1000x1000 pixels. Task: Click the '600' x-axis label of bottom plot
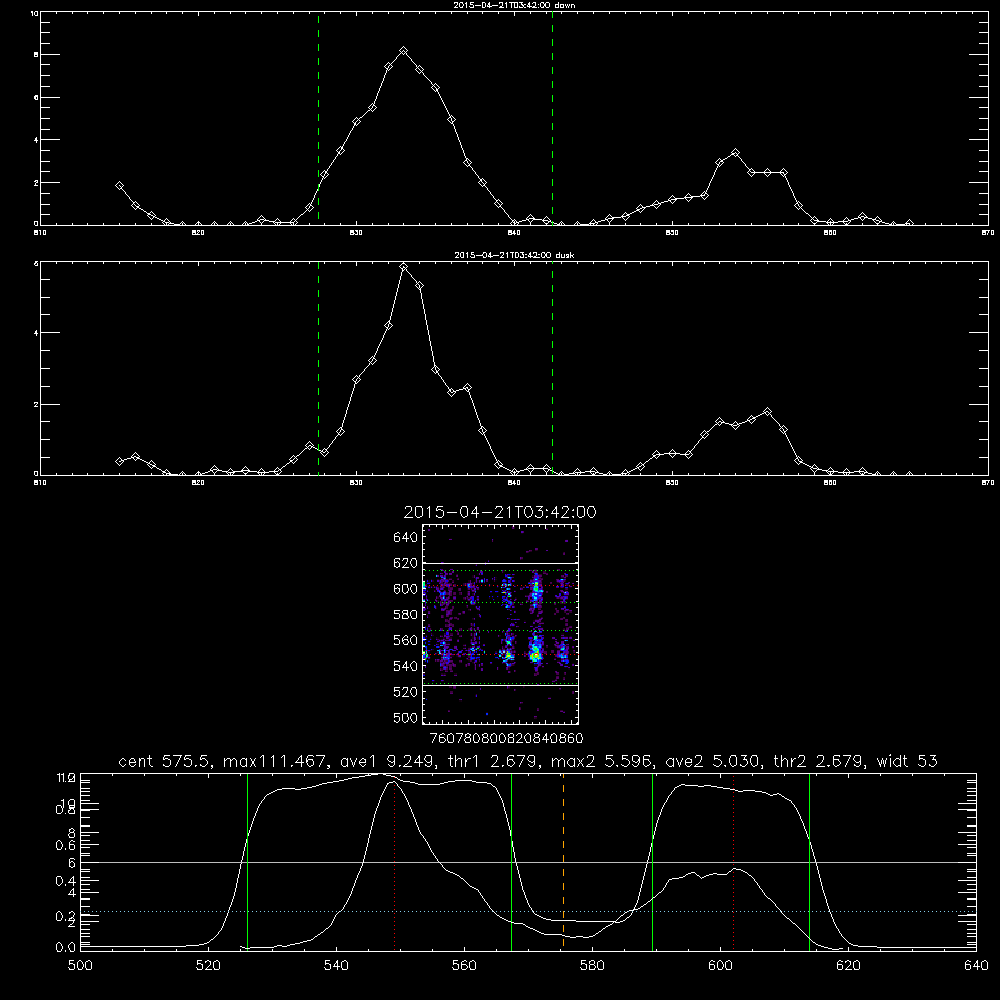pyautogui.click(x=720, y=965)
